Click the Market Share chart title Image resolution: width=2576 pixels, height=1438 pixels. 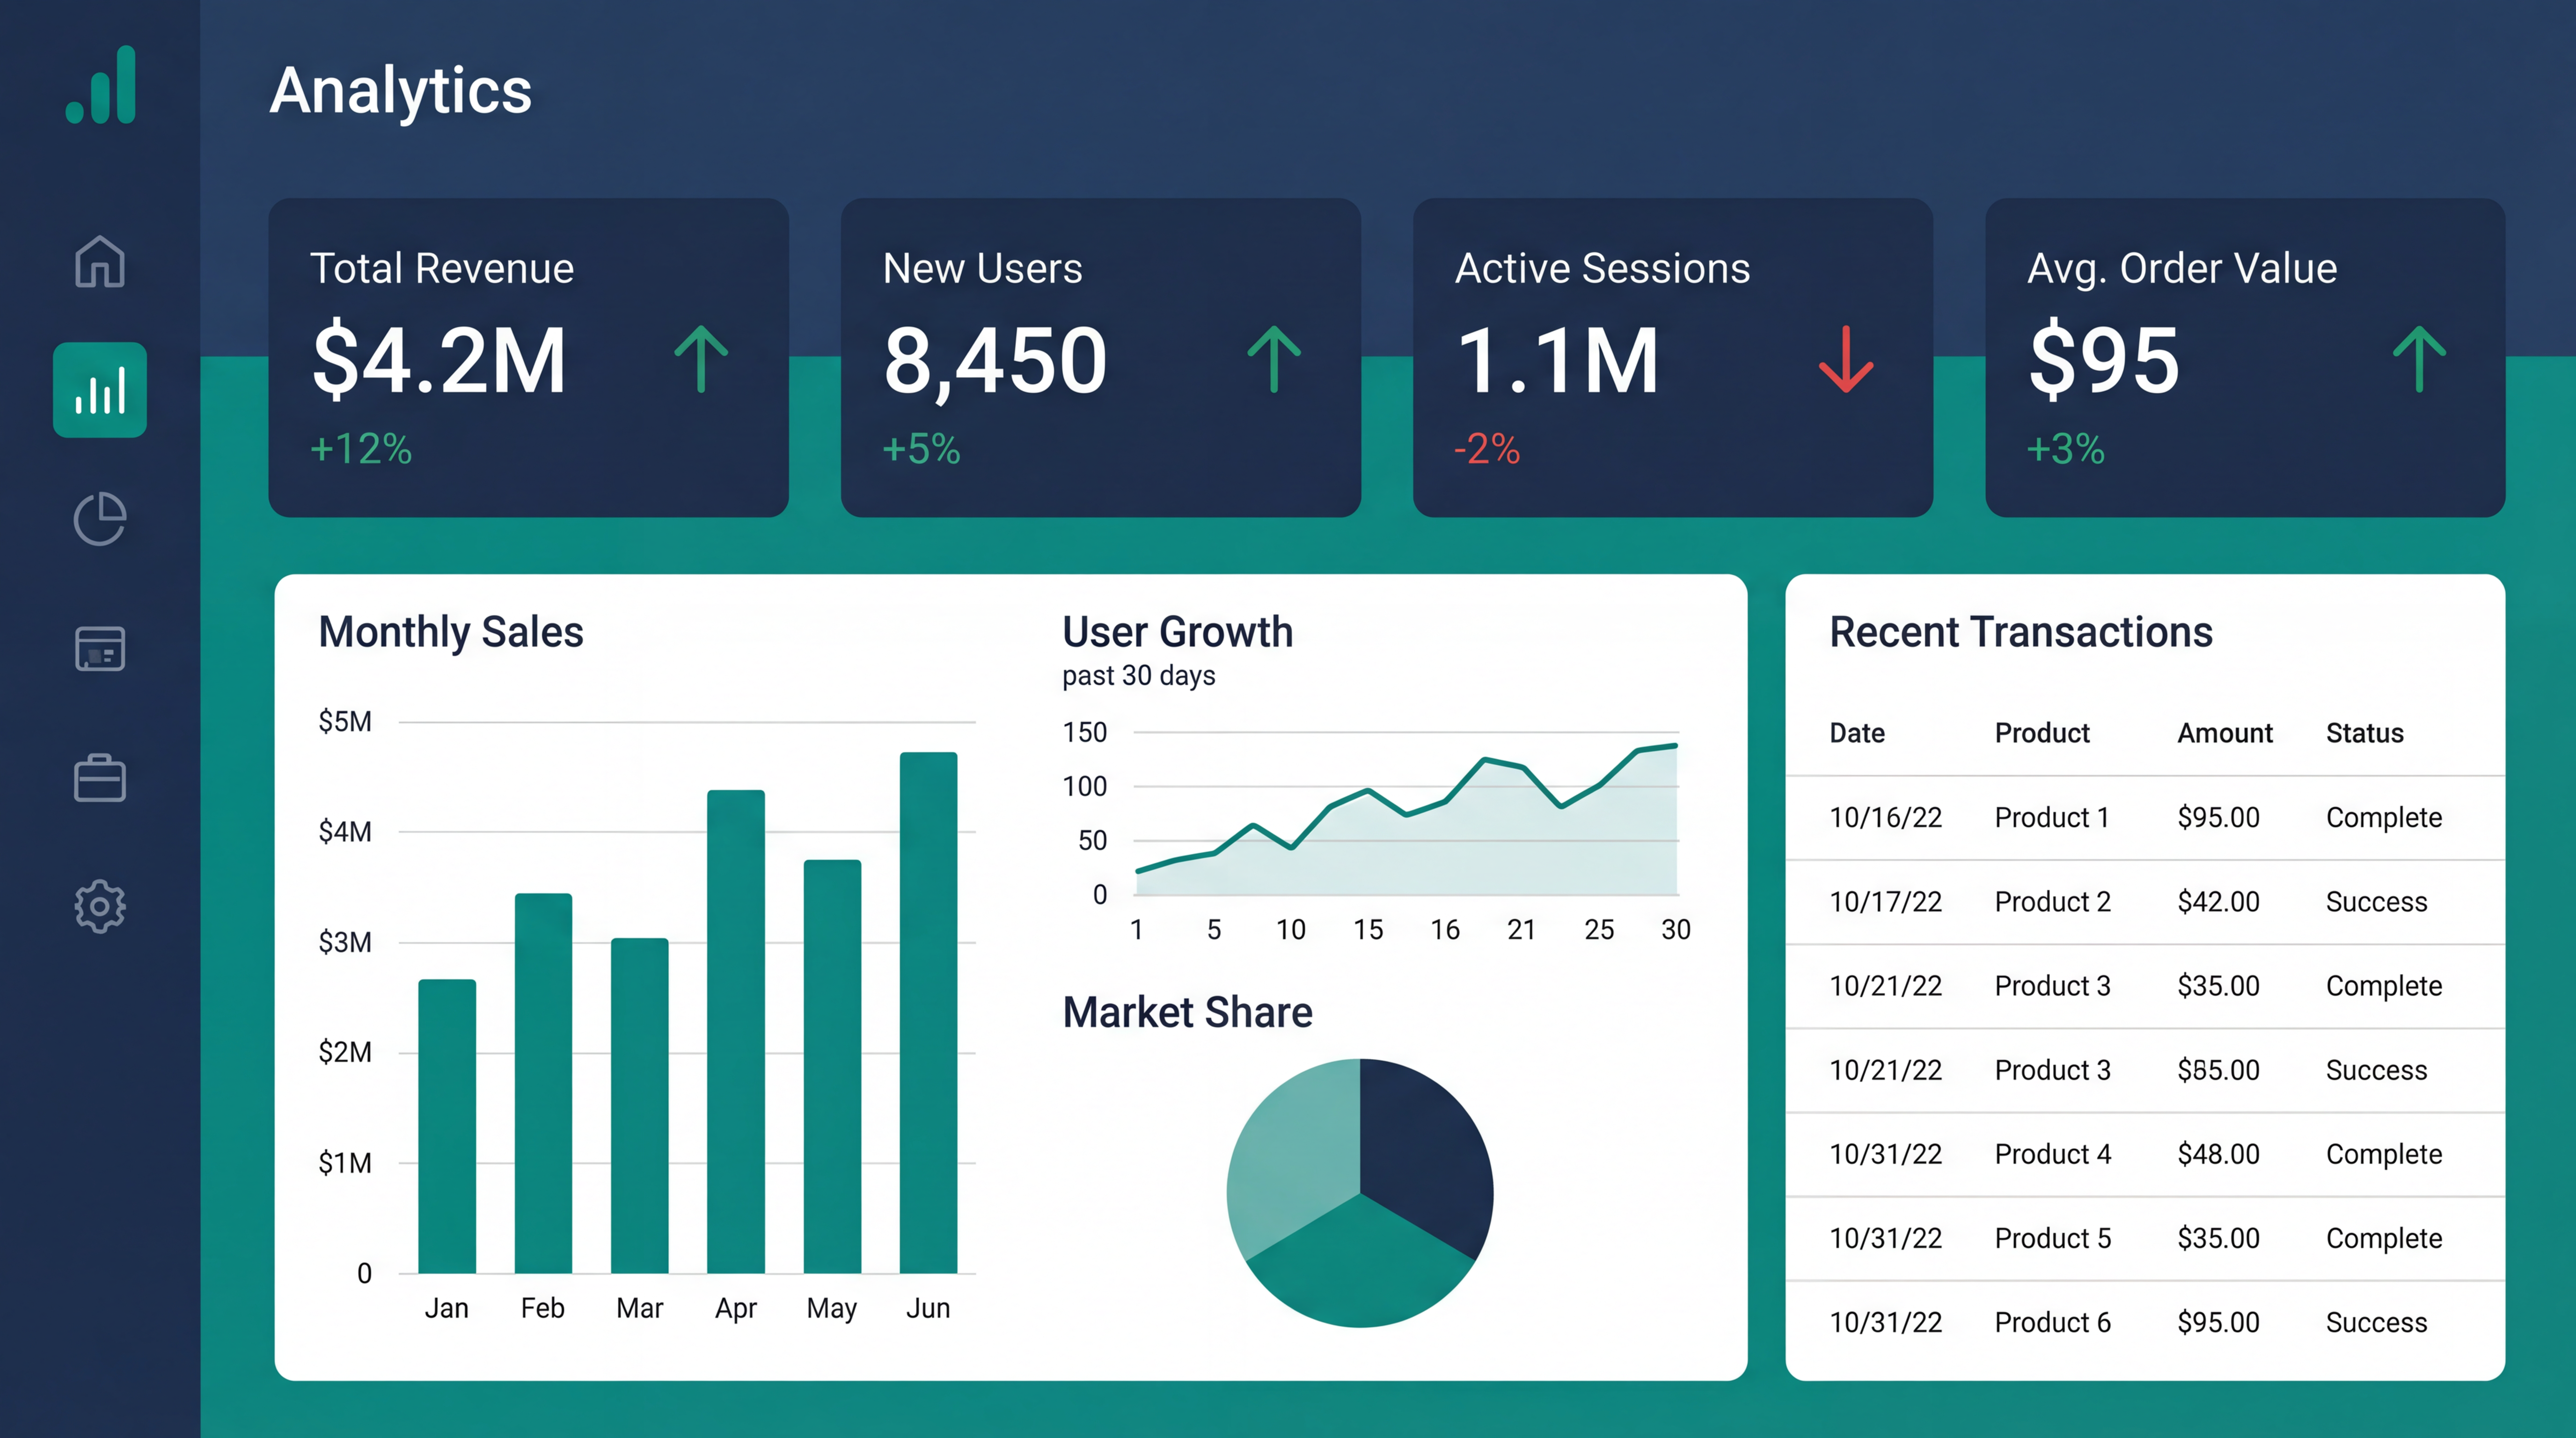tap(1187, 1012)
